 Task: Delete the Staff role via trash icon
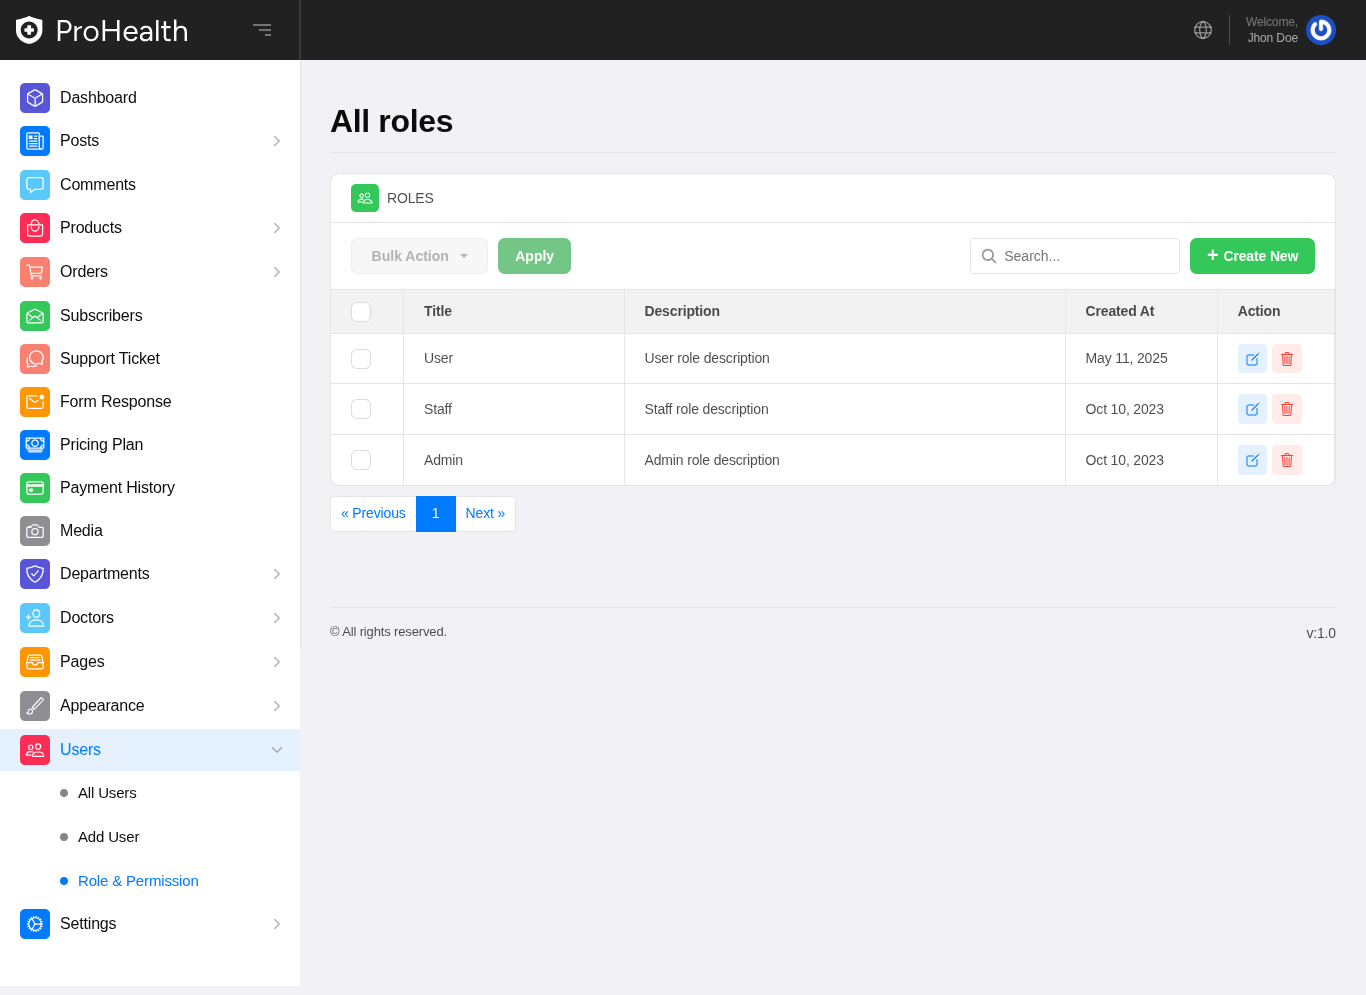[x=1286, y=409]
